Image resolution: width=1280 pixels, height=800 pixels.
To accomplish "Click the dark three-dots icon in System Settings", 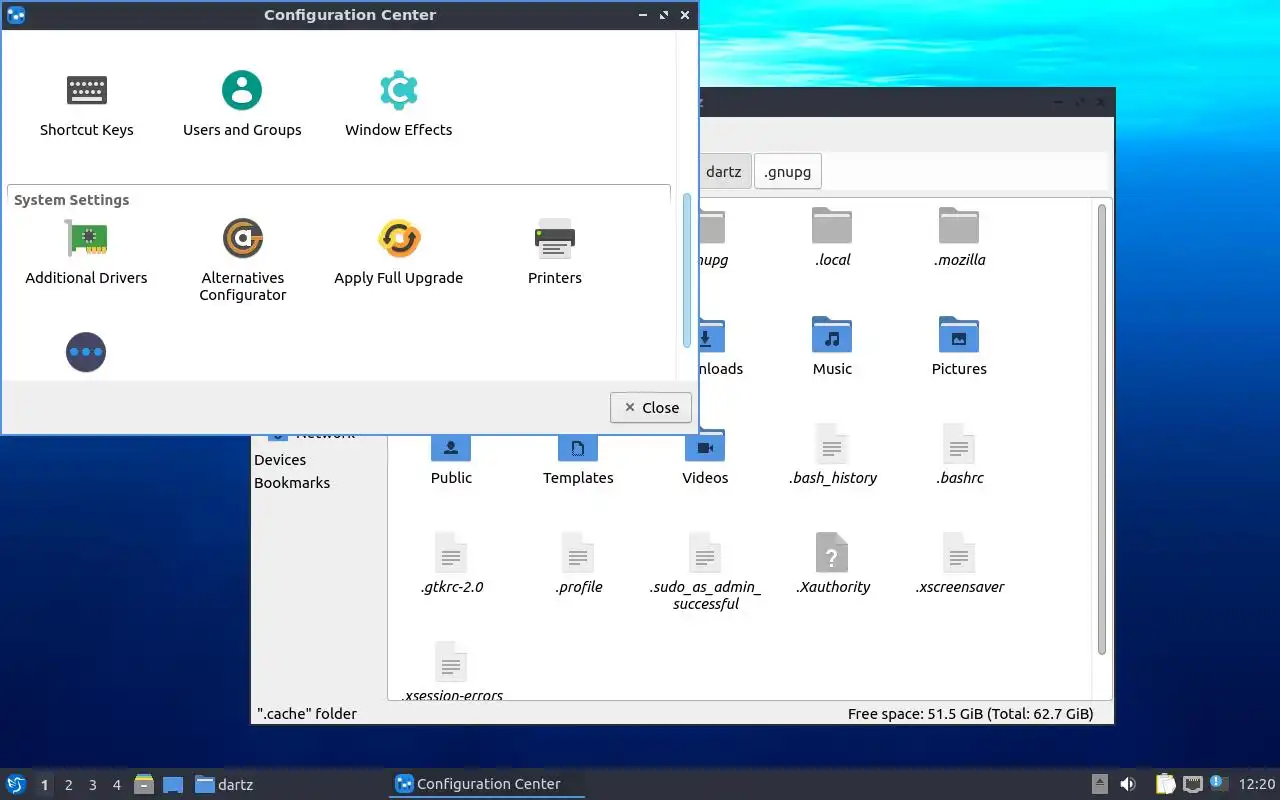I will click(x=86, y=352).
